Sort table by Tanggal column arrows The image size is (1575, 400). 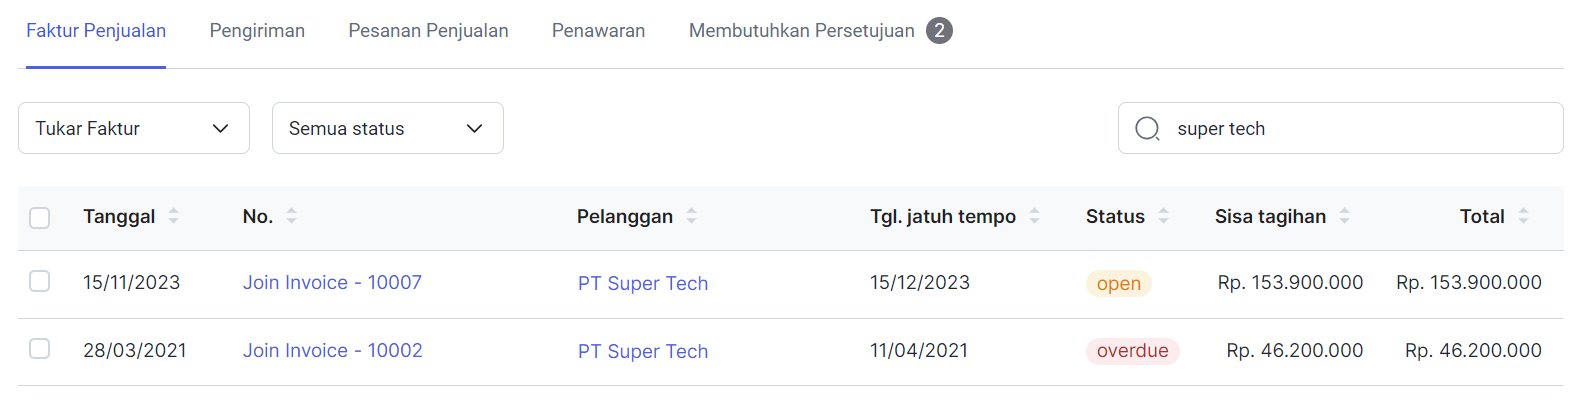pos(173,216)
